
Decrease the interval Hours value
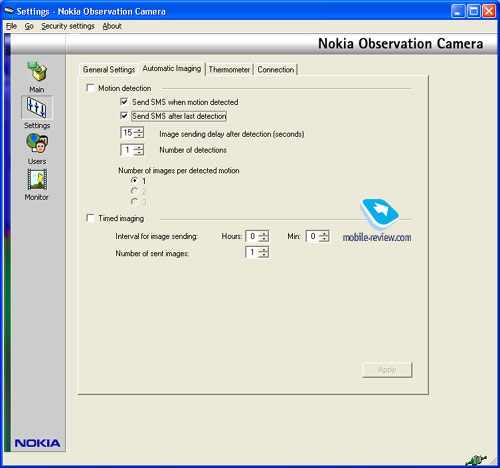[x=263, y=239]
